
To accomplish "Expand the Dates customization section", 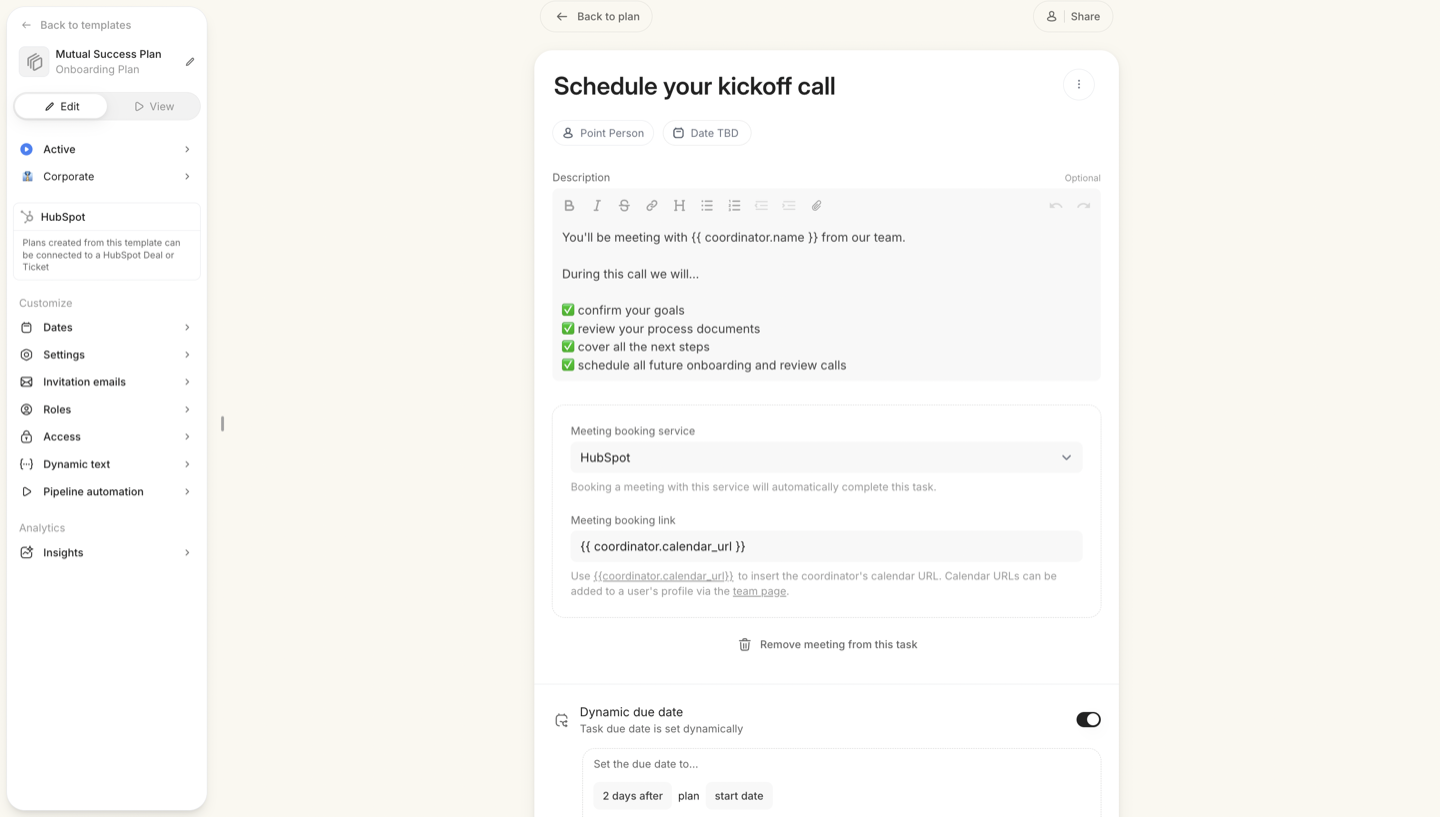I will tap(106, 328).
